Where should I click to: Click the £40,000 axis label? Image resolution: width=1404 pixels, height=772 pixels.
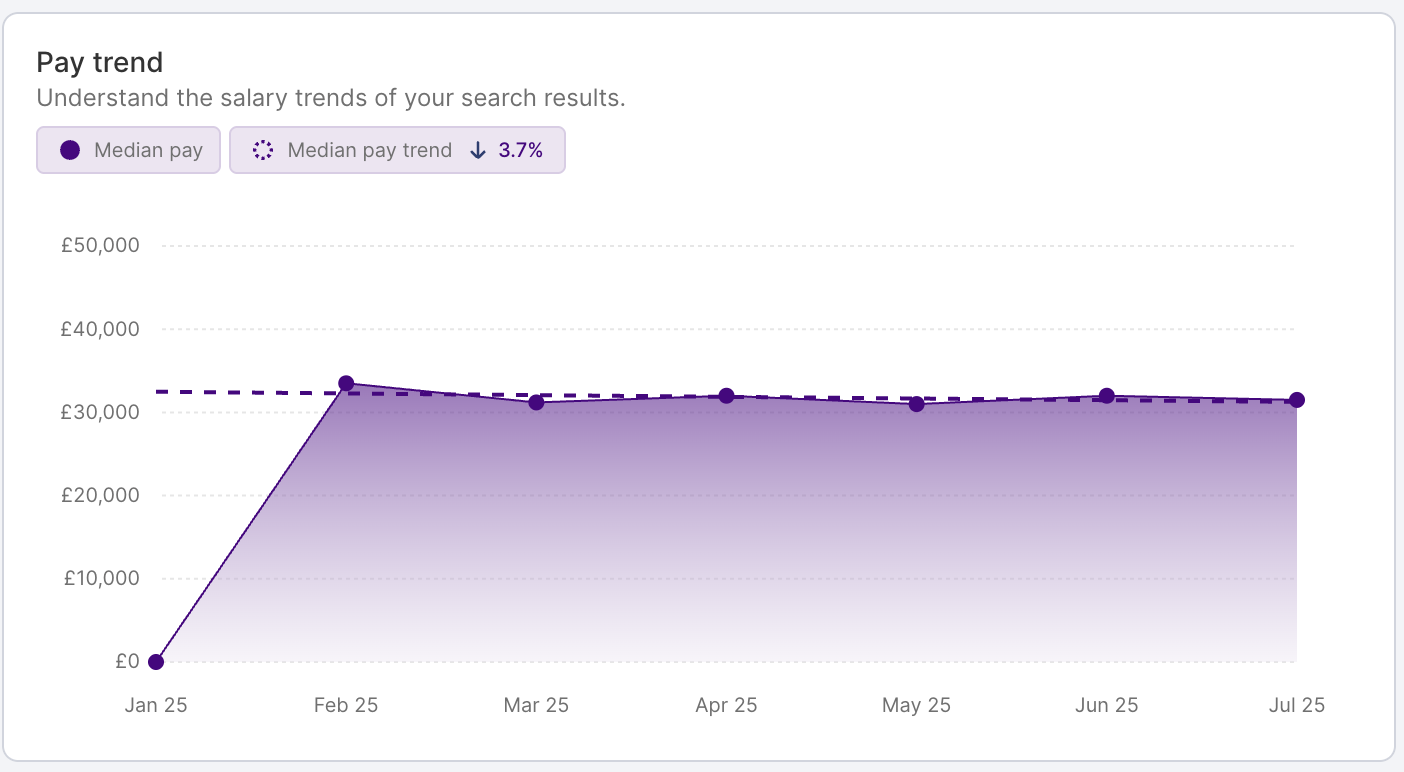point(100,328)
